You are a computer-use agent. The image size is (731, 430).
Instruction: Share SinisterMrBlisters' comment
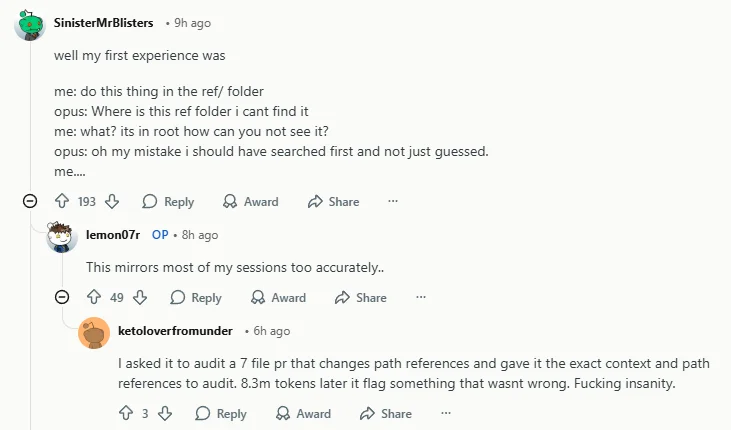[333, 201]
